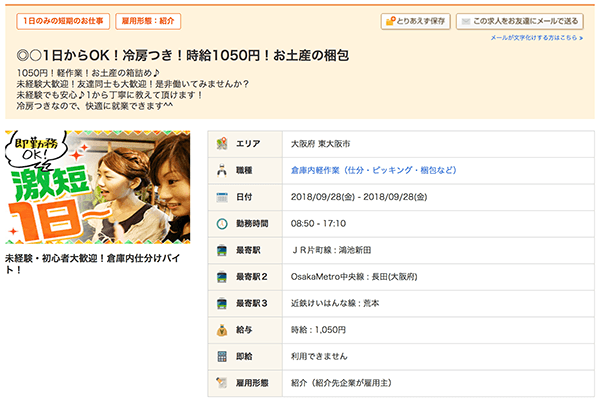Click the train icon beside 最寄駅2
This screenshot has width=600, height=401.
tap(222, 277)
